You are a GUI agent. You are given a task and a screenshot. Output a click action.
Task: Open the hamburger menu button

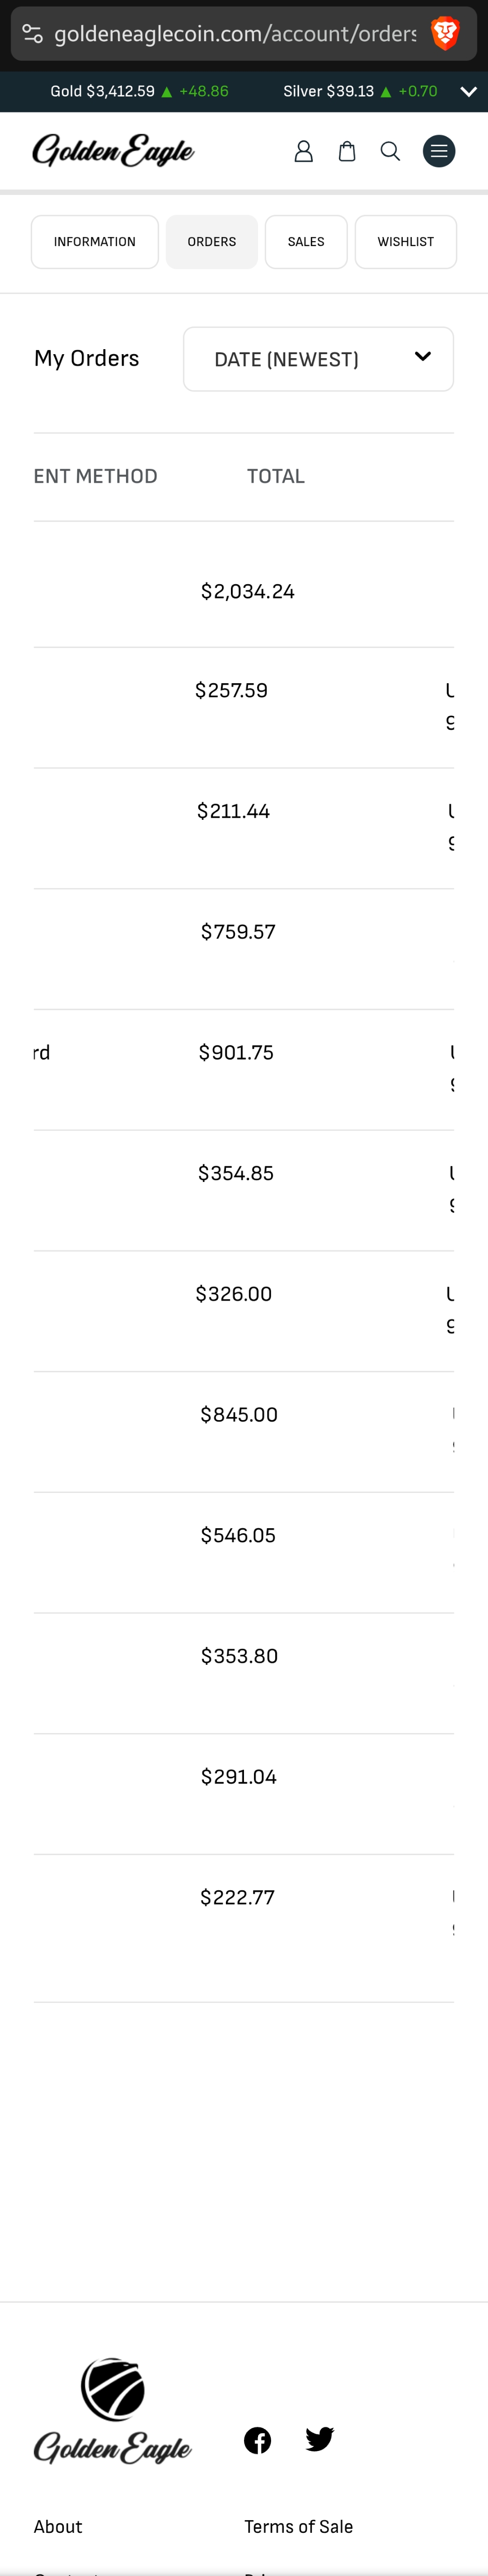click(x=439, y=151)
